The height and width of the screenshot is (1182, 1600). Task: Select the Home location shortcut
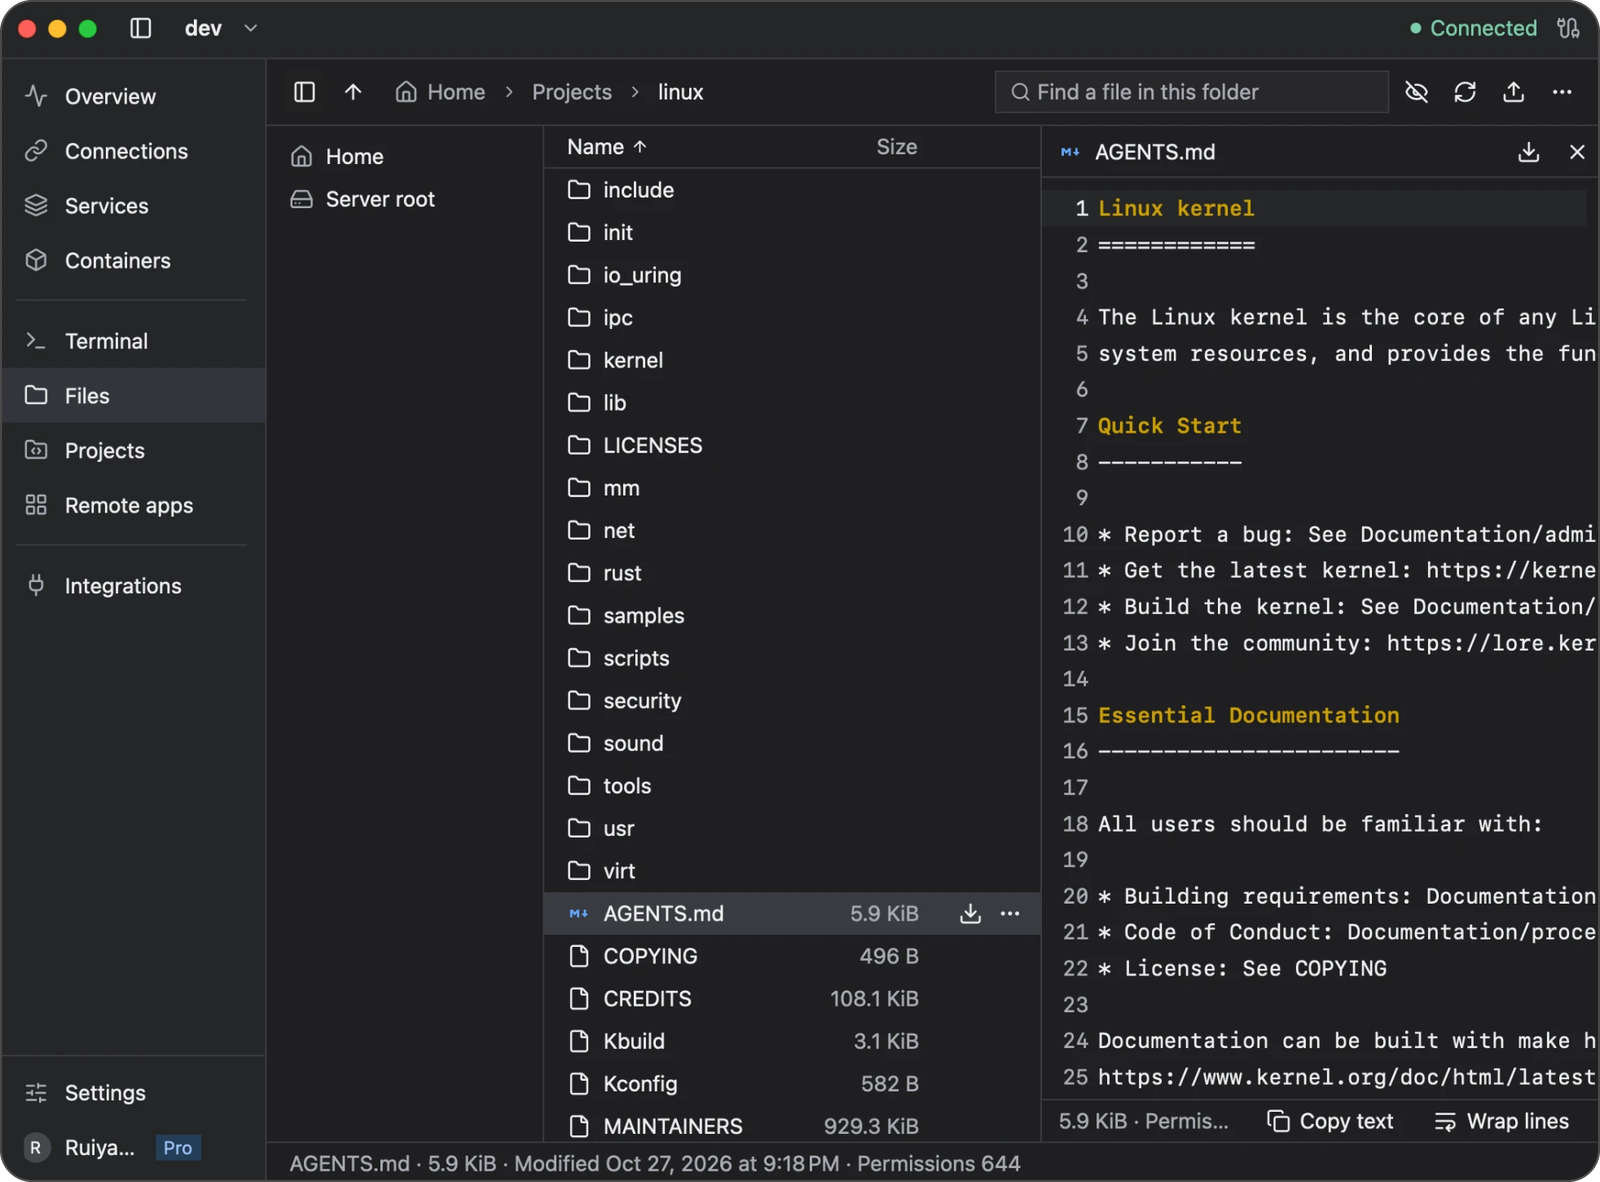pos(404,156)
